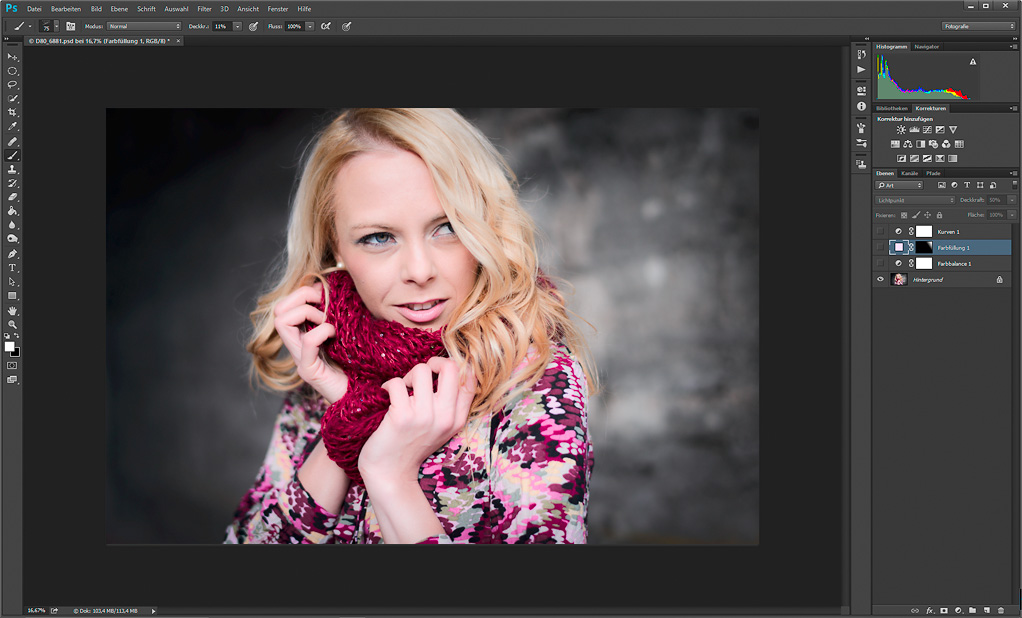Select the Farbfüllung 1 layer mask thumbnail

(924, 248)
